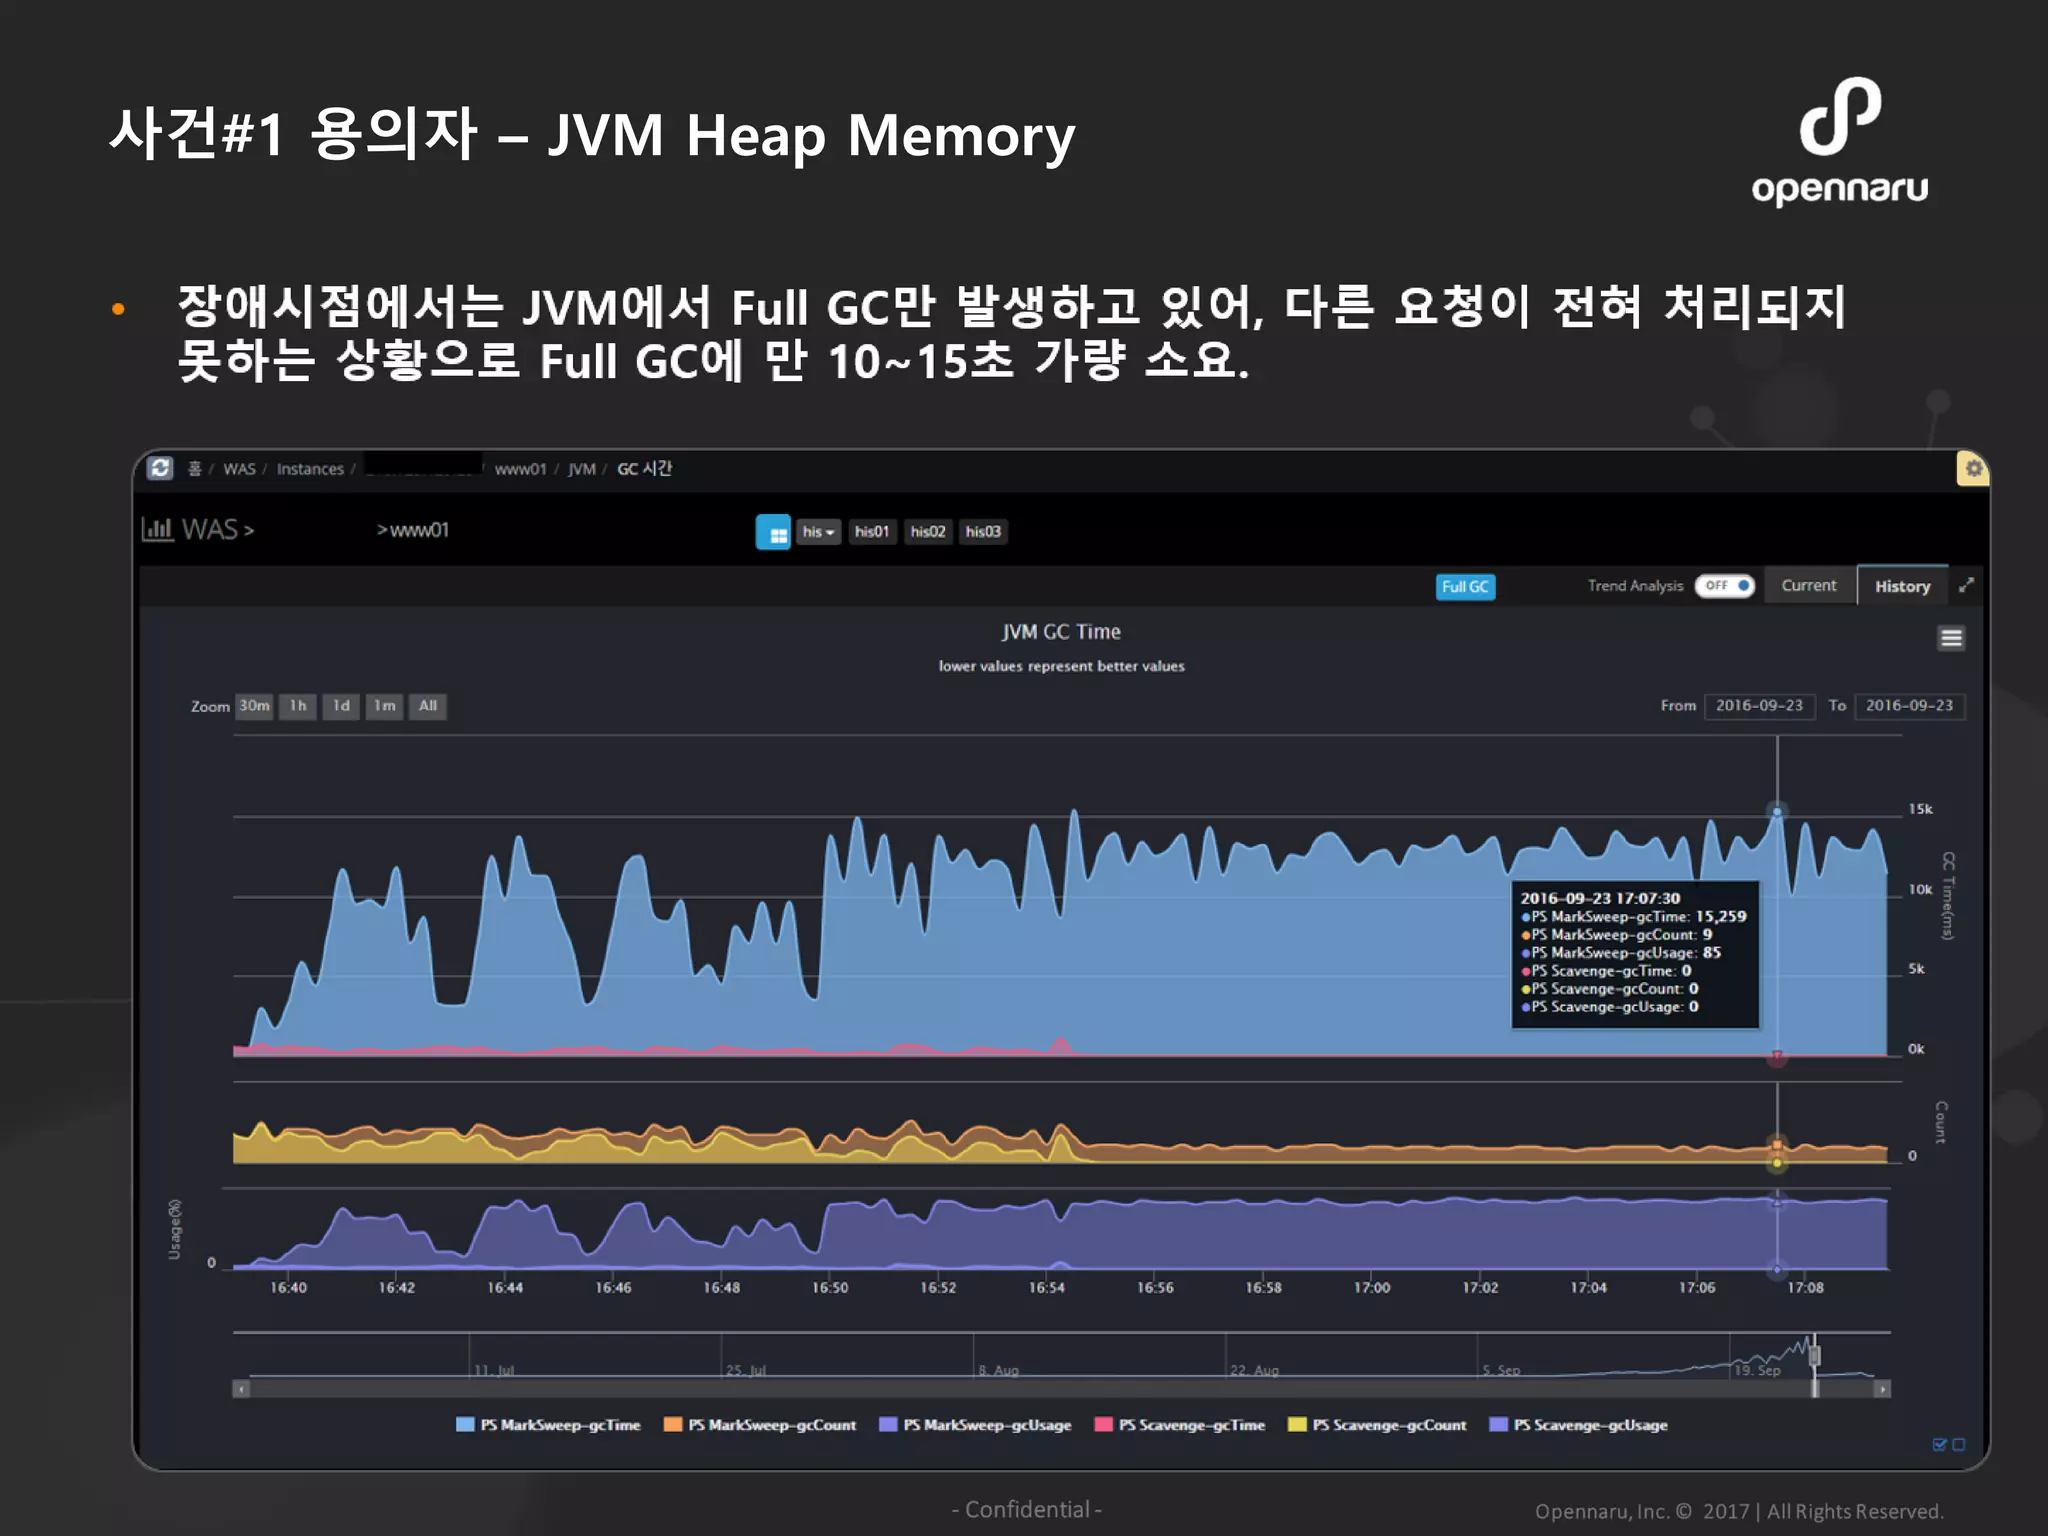Select the his01 instance
Image resolution: width=2048 pixels, height=1536 pixels.
pyautogui.click(x=872, y=532)
